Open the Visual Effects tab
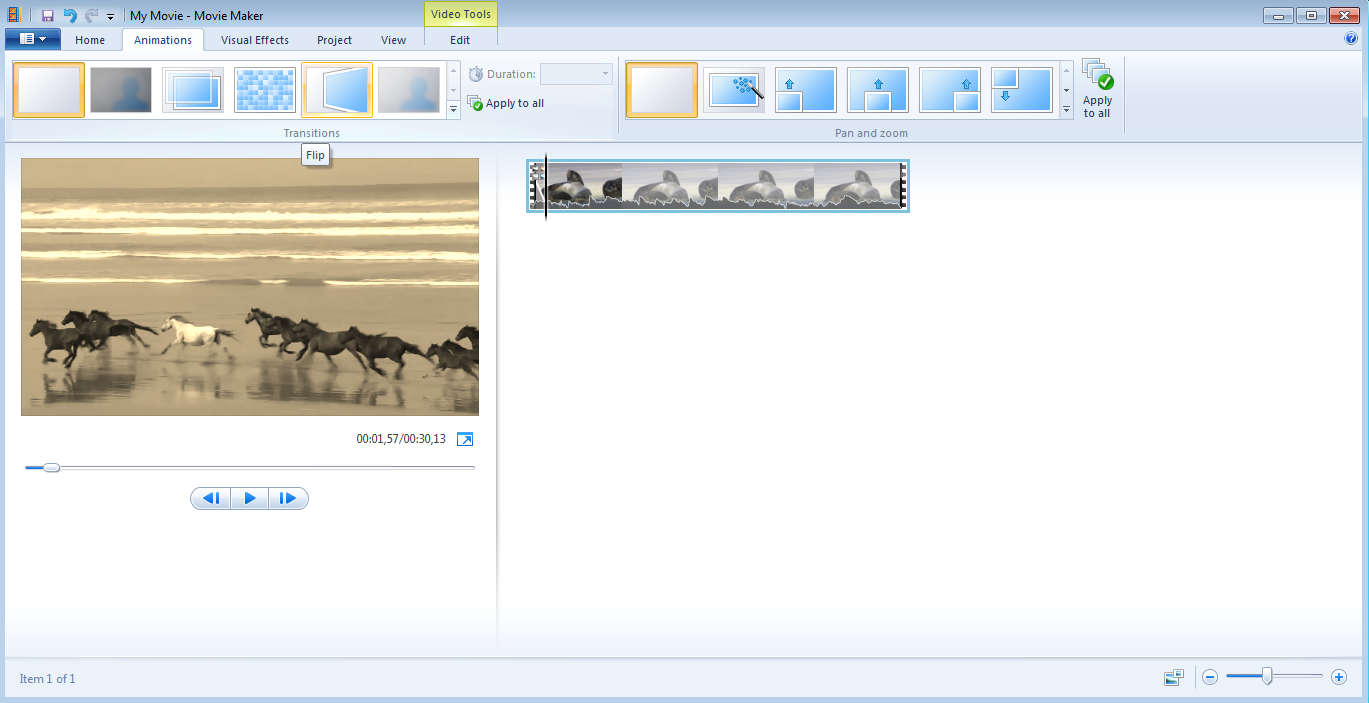1369x703 pixels. [255, 40]
